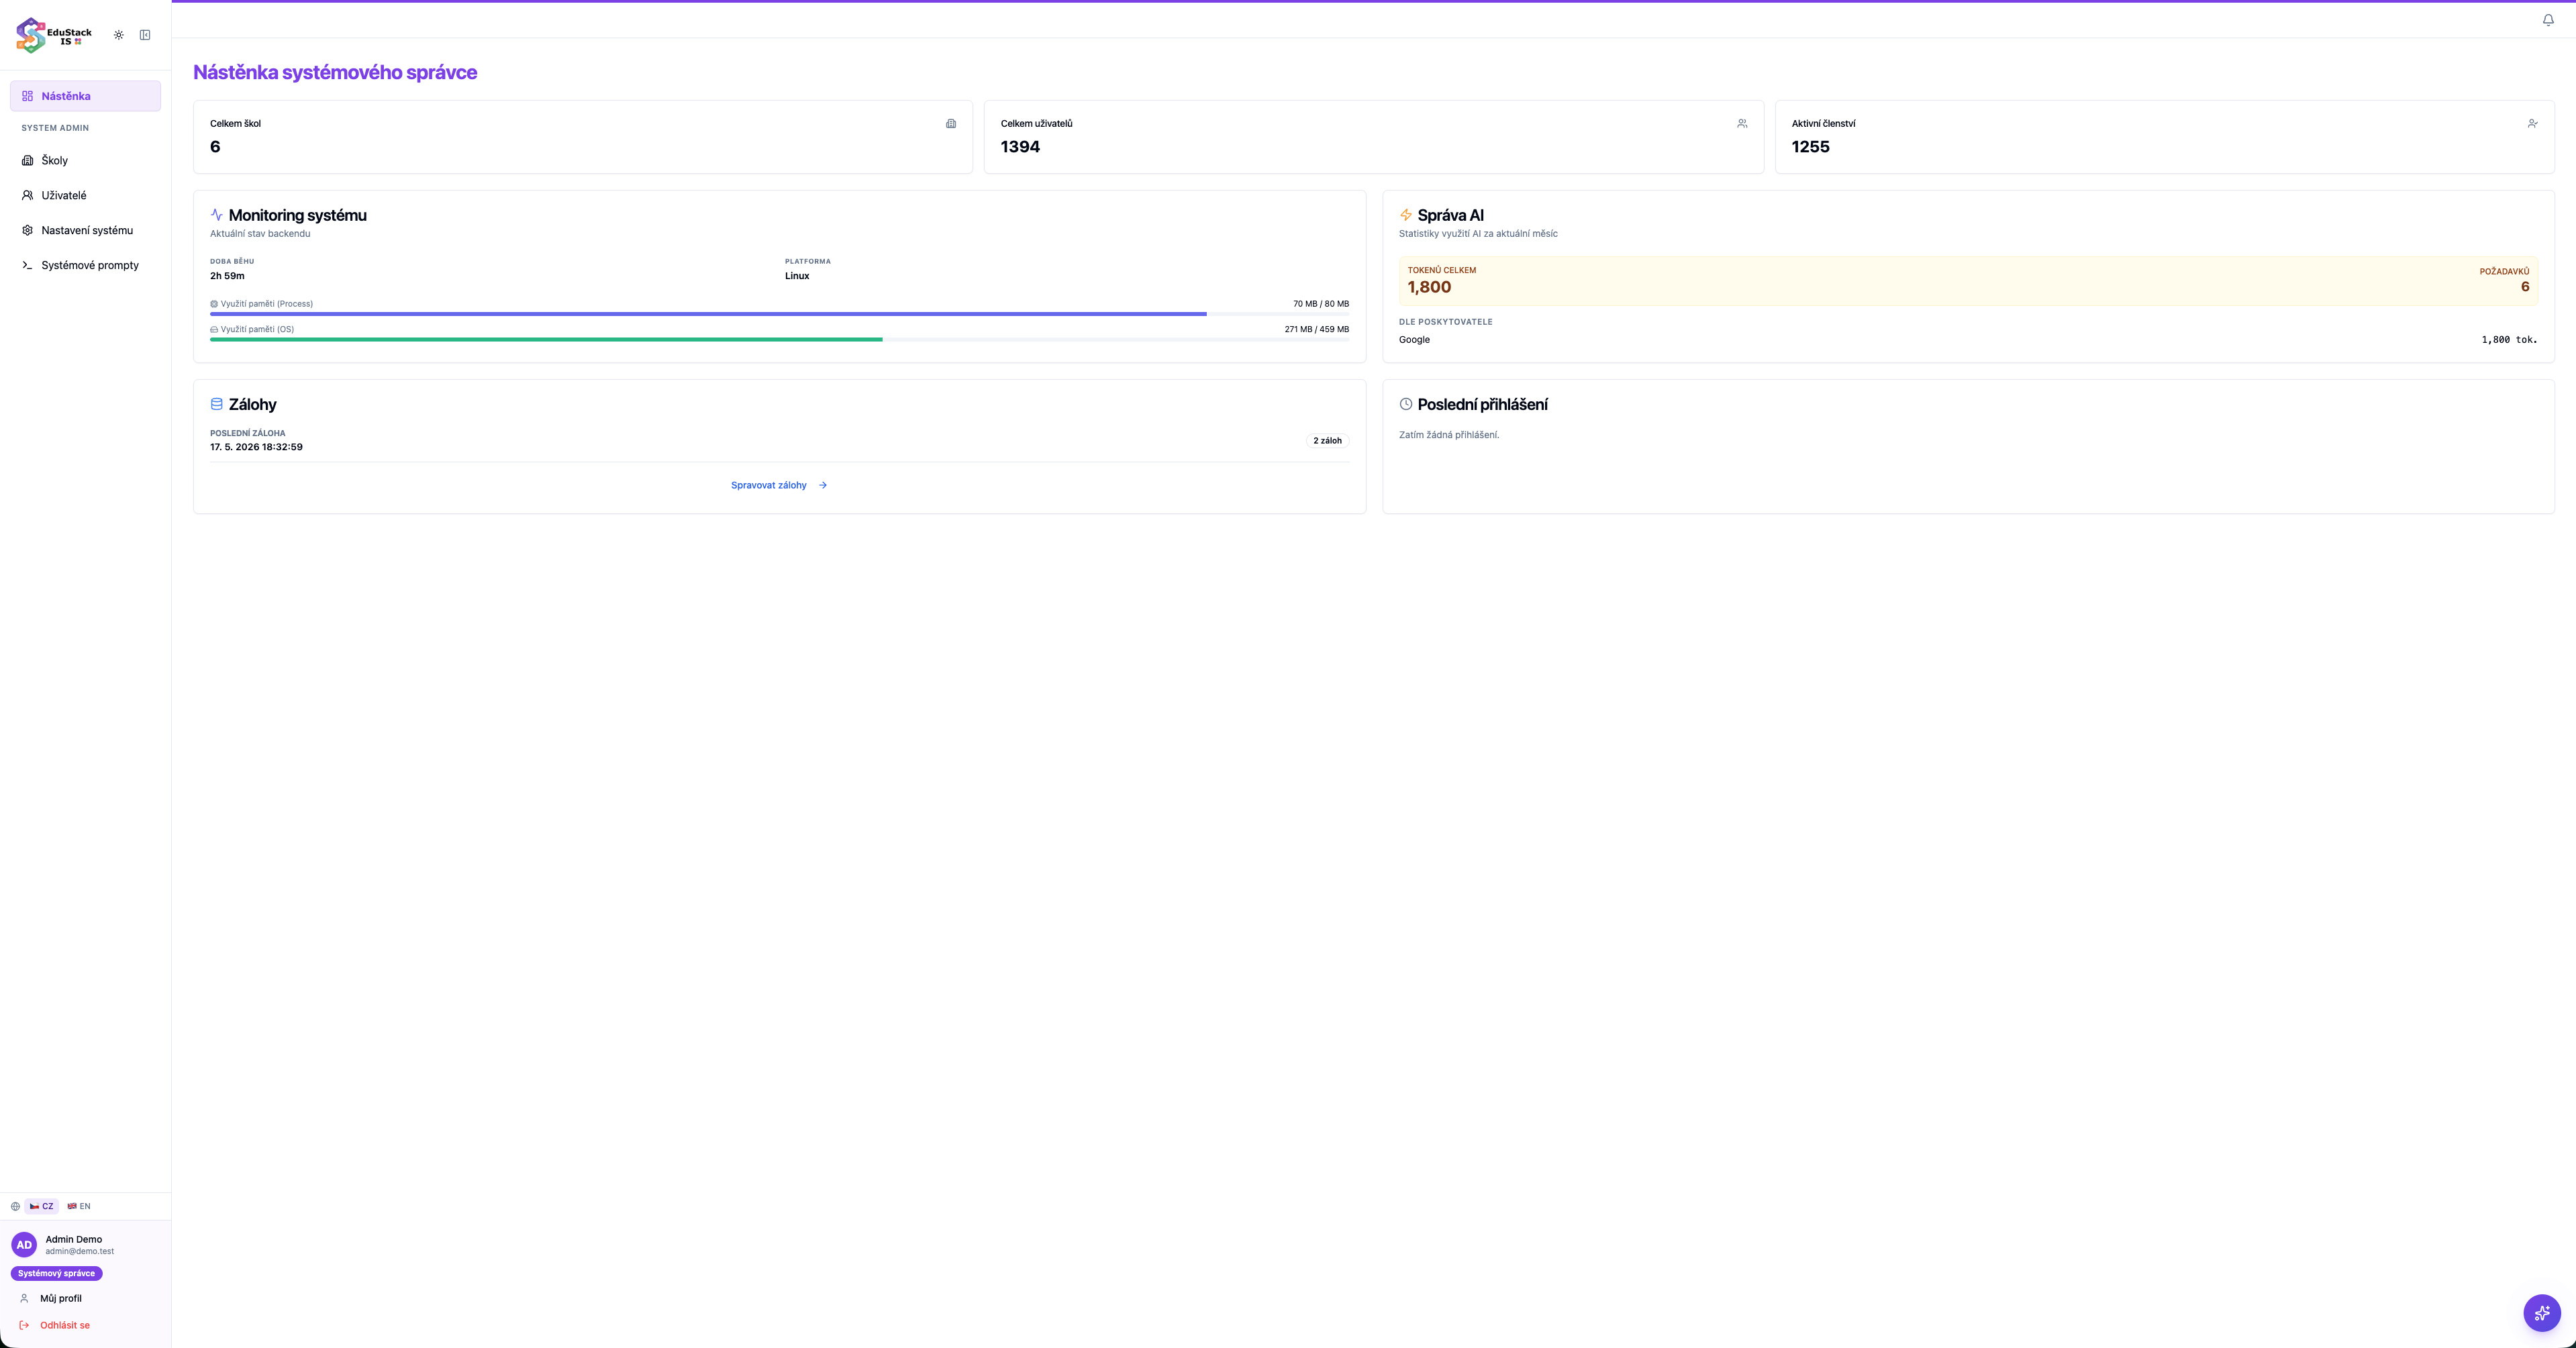Click the Požadavků value 6
This screenshot has width=2576, height=1348.
pyautogui.click(x=2525, y=287)
